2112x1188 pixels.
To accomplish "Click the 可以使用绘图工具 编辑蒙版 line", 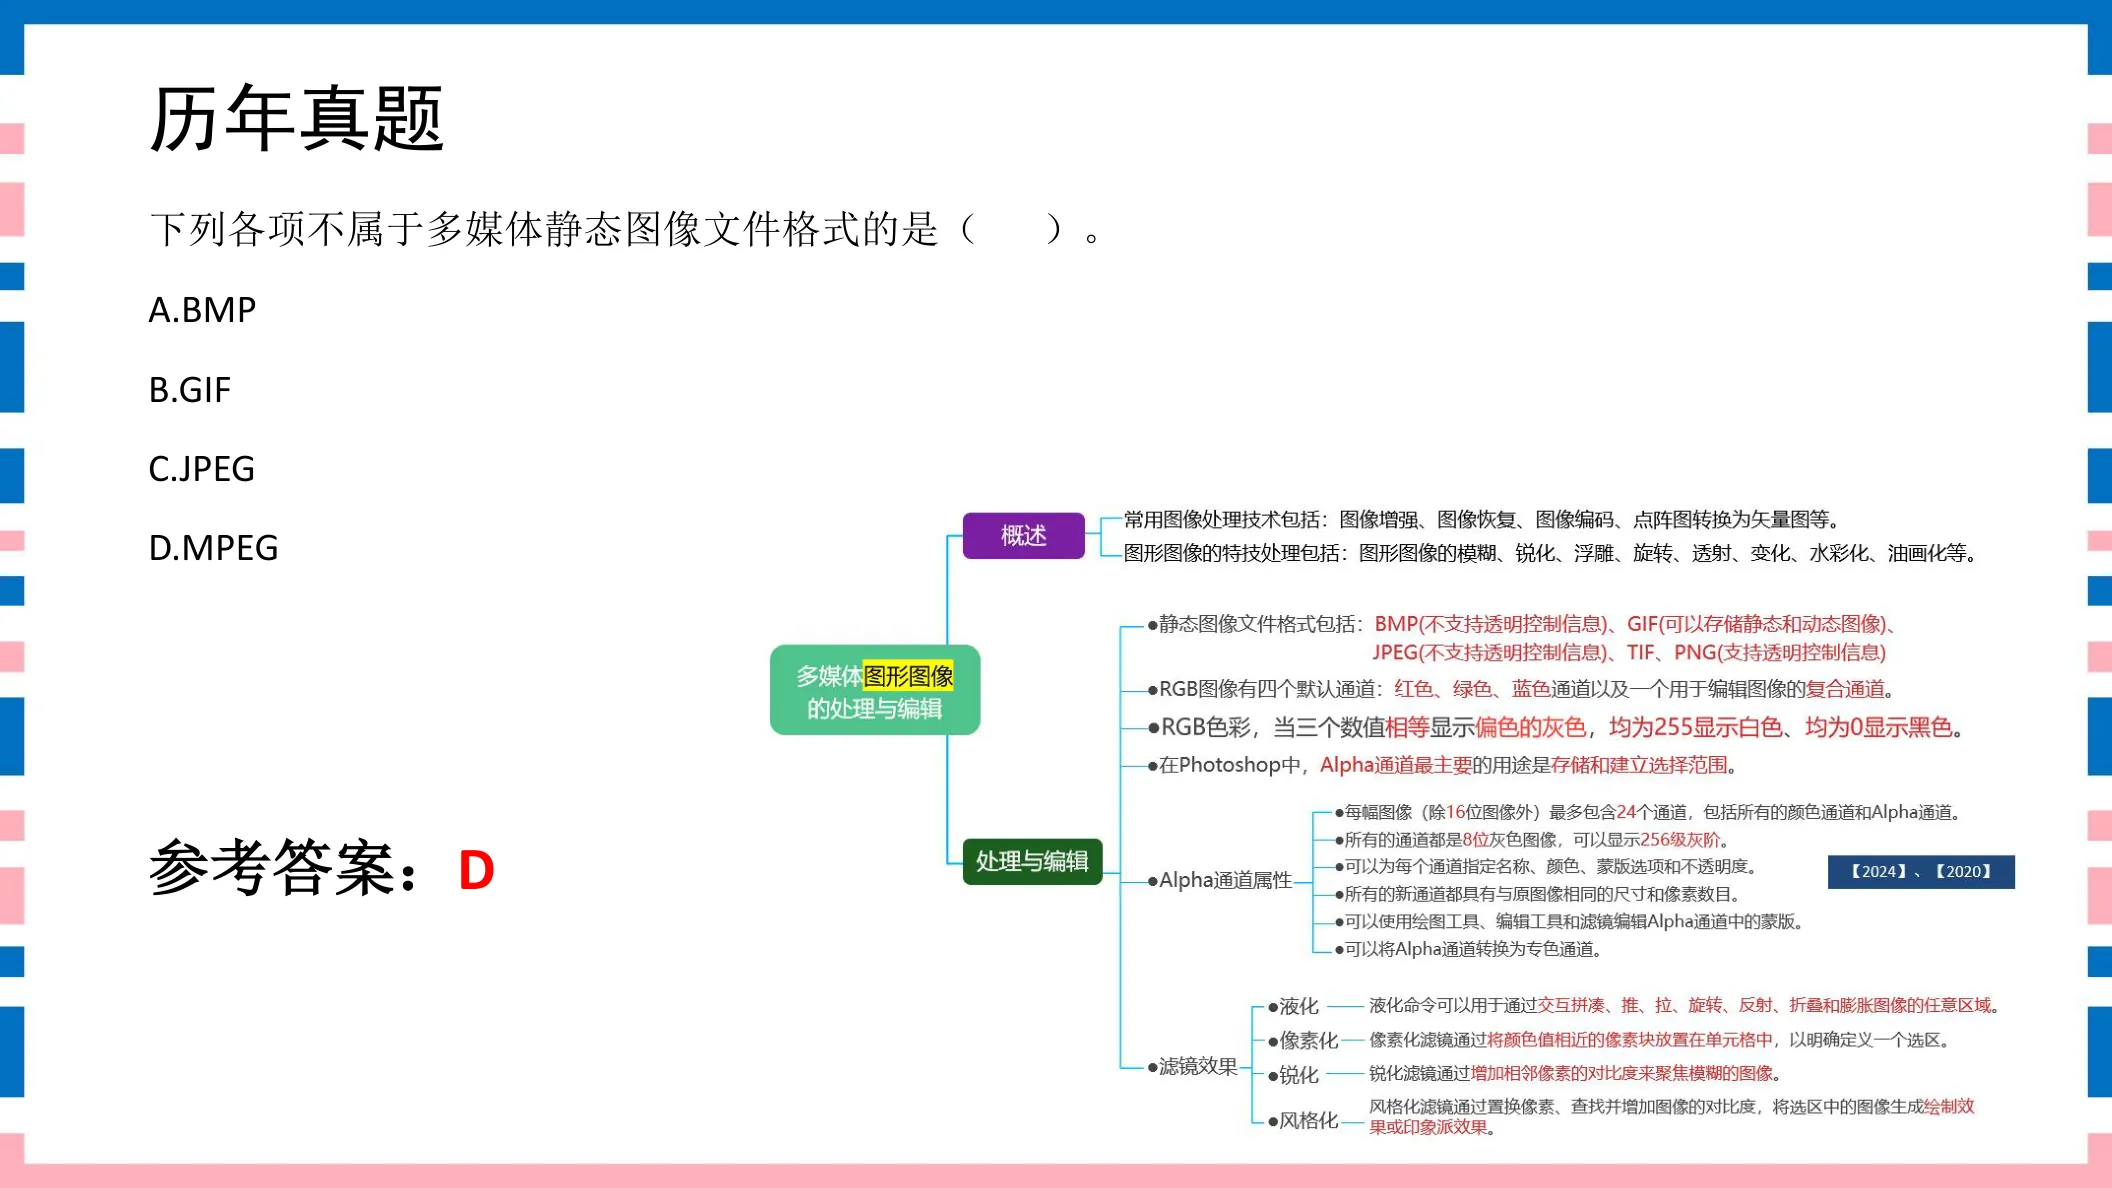I will pos(1570,922).
